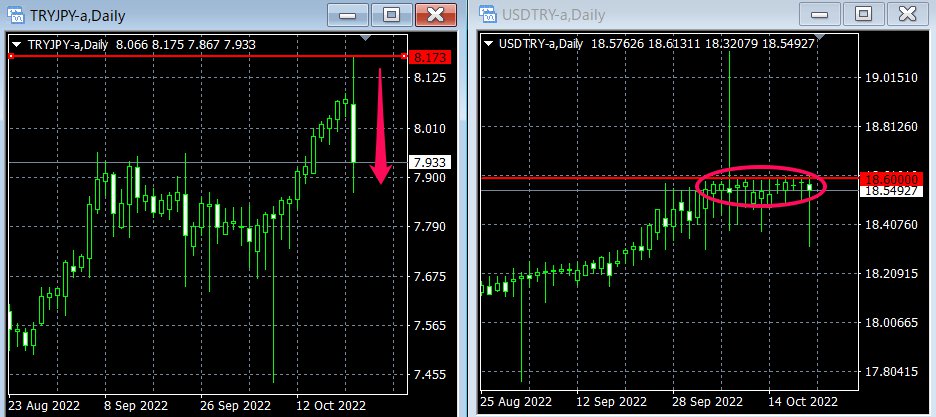
Task: Click the 28 Sep 2022 date label
Action: tap(708, 401)
